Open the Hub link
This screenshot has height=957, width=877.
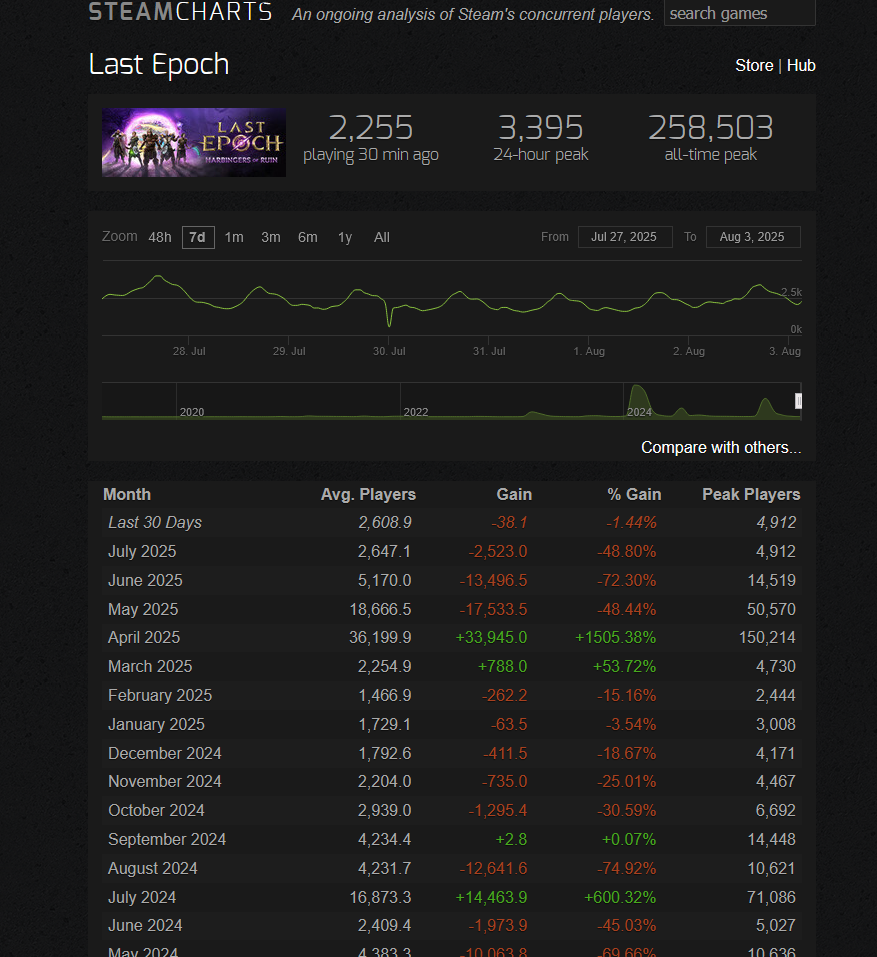coord(801,65)
